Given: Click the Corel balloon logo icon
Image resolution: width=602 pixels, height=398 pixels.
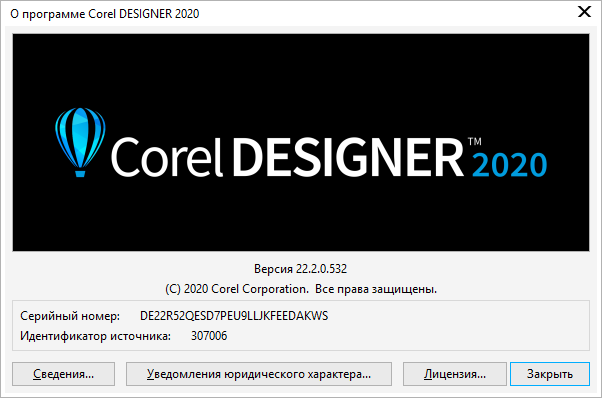Looking at the screenshot, I should tap(80, 142).
